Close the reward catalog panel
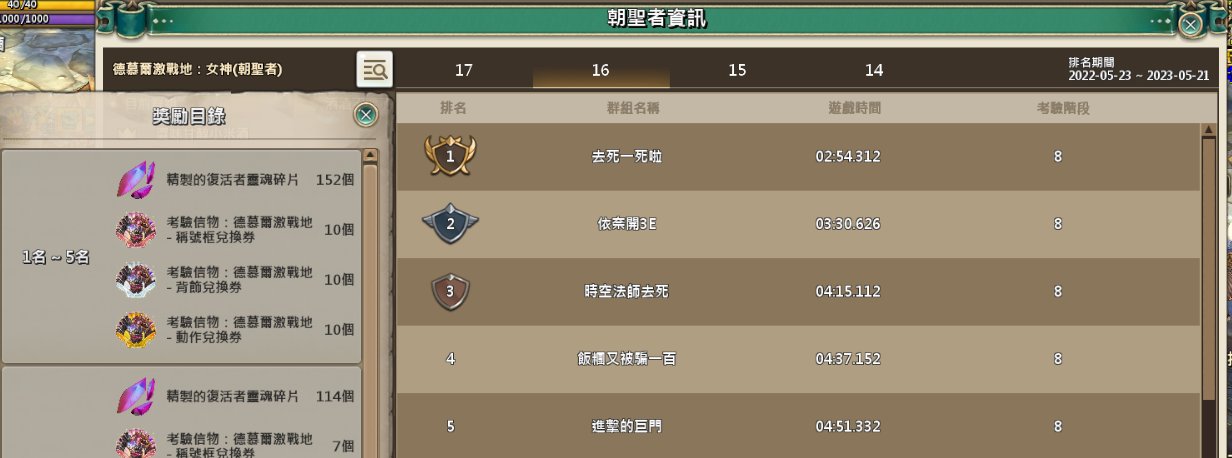Viewport: 1232px width, 458px height. tap(367, 115)
